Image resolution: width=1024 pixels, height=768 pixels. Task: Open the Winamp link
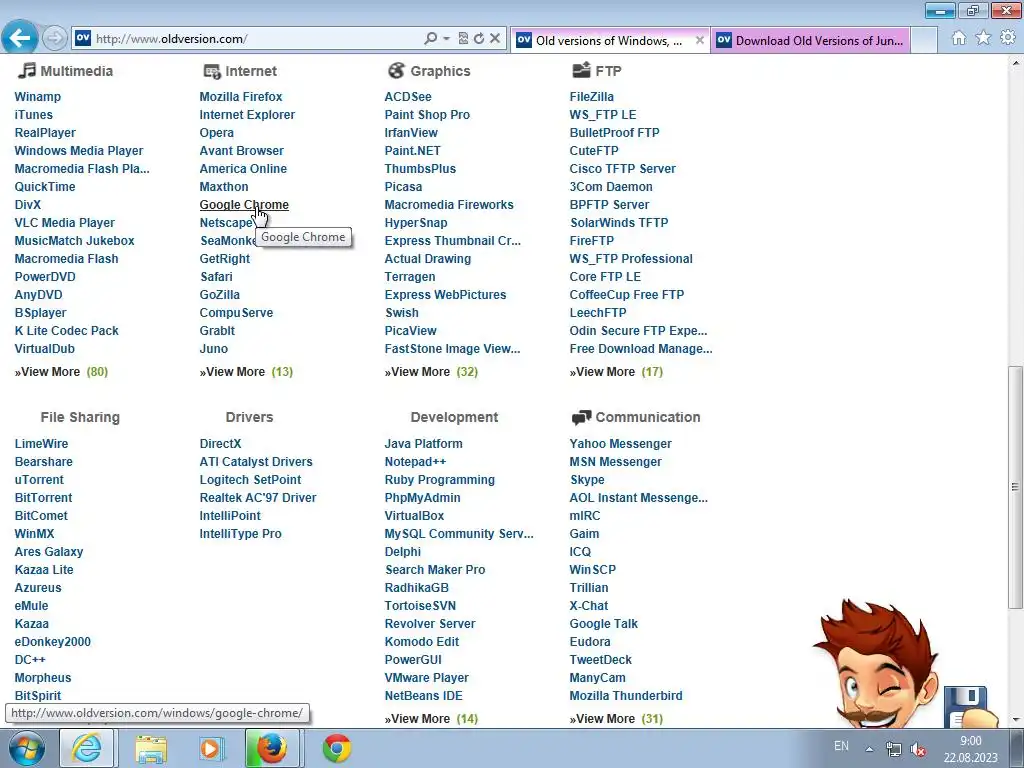point(38,97)
